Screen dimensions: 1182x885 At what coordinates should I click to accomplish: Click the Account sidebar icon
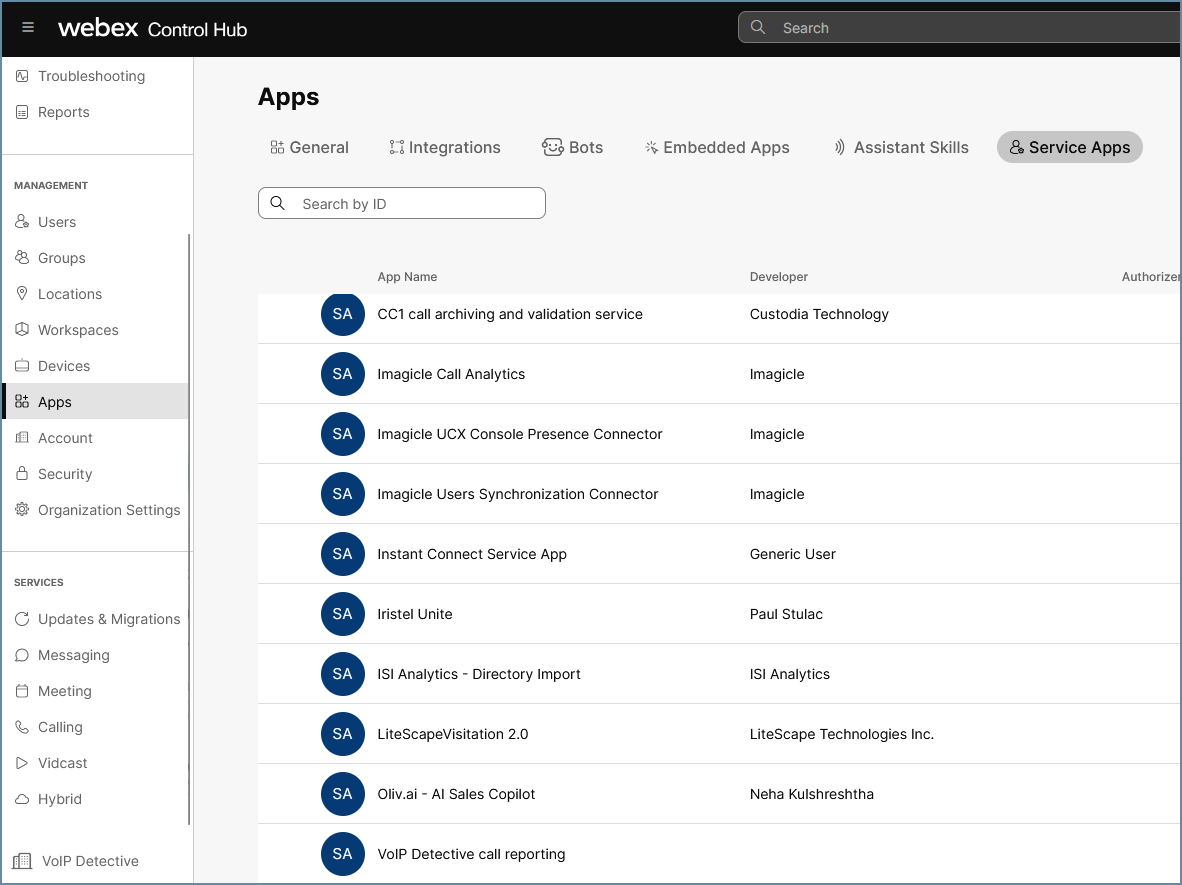point(22,438)
